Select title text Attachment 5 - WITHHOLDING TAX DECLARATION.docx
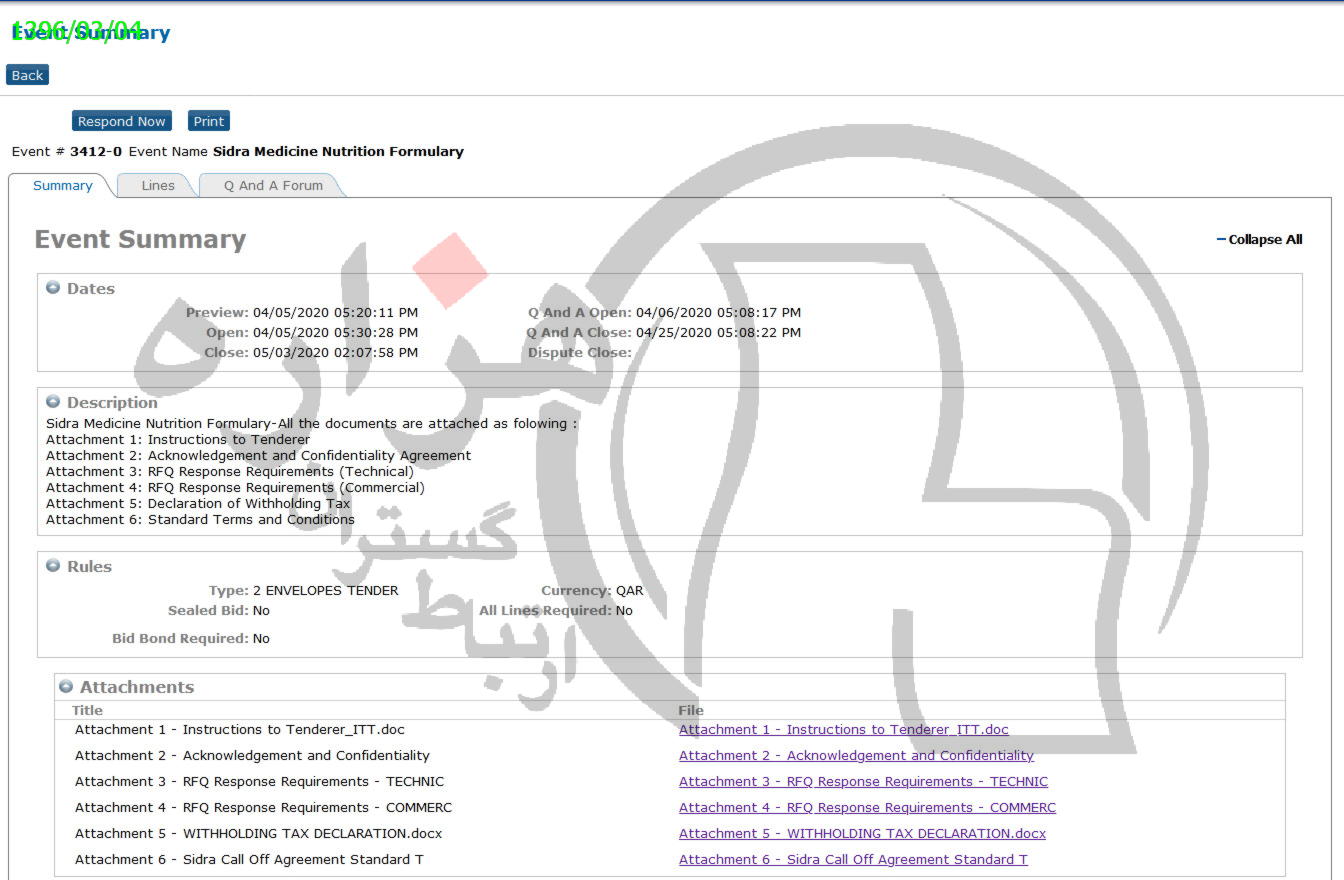 [258, 834]
